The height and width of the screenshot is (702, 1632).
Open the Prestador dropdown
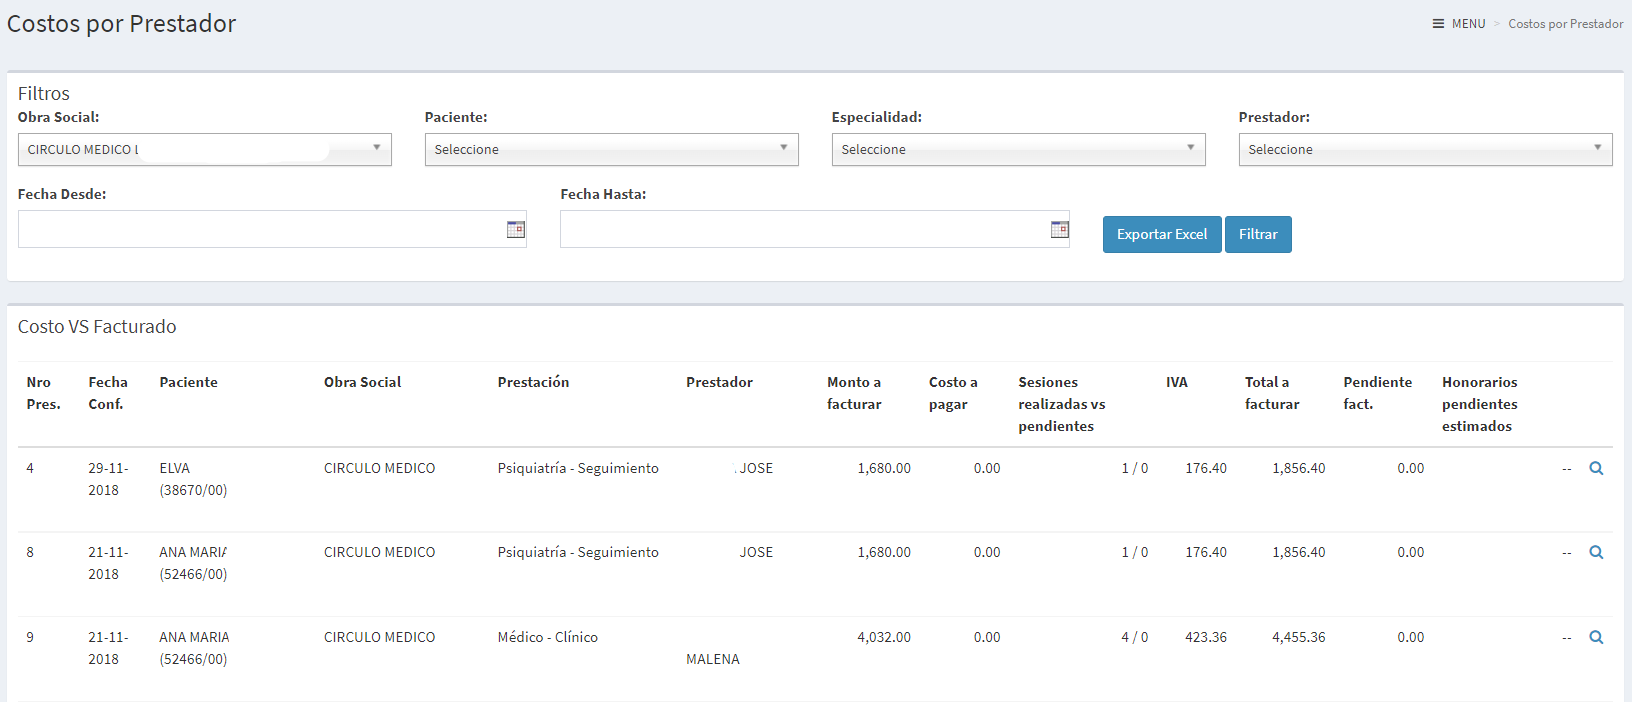[1426, 149]
